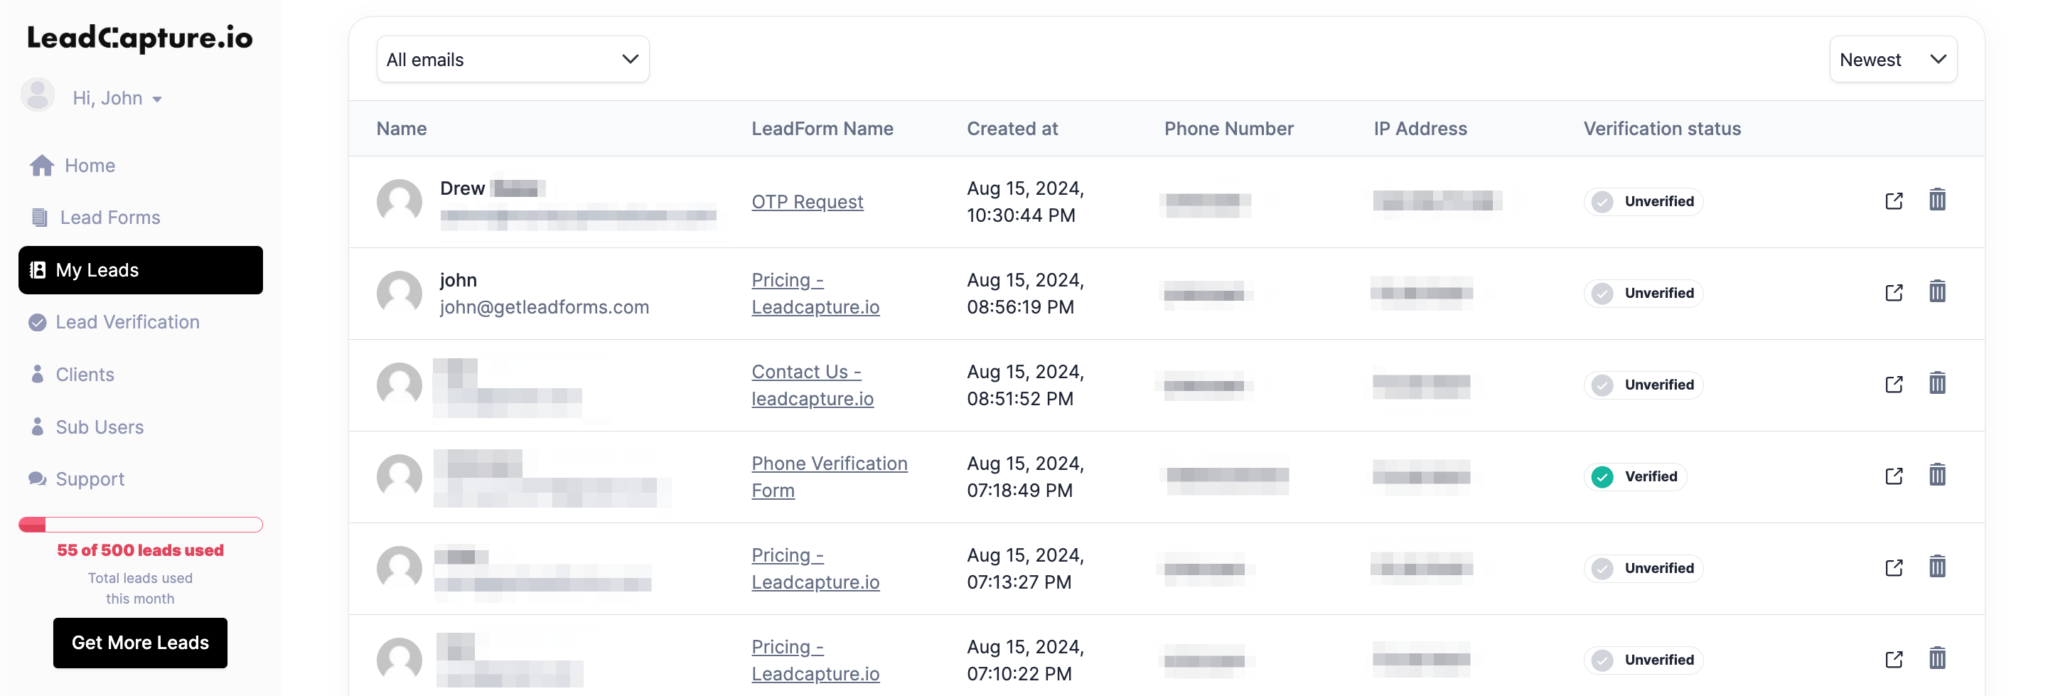Open the Clients section icon
Screen dimensions: 2048x696
[x=37, y=374]
